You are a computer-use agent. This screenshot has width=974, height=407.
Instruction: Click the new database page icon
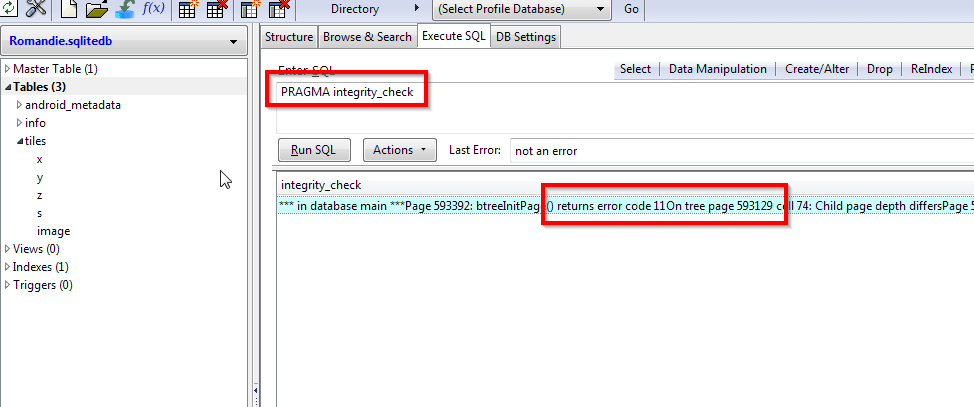[68, 9]
